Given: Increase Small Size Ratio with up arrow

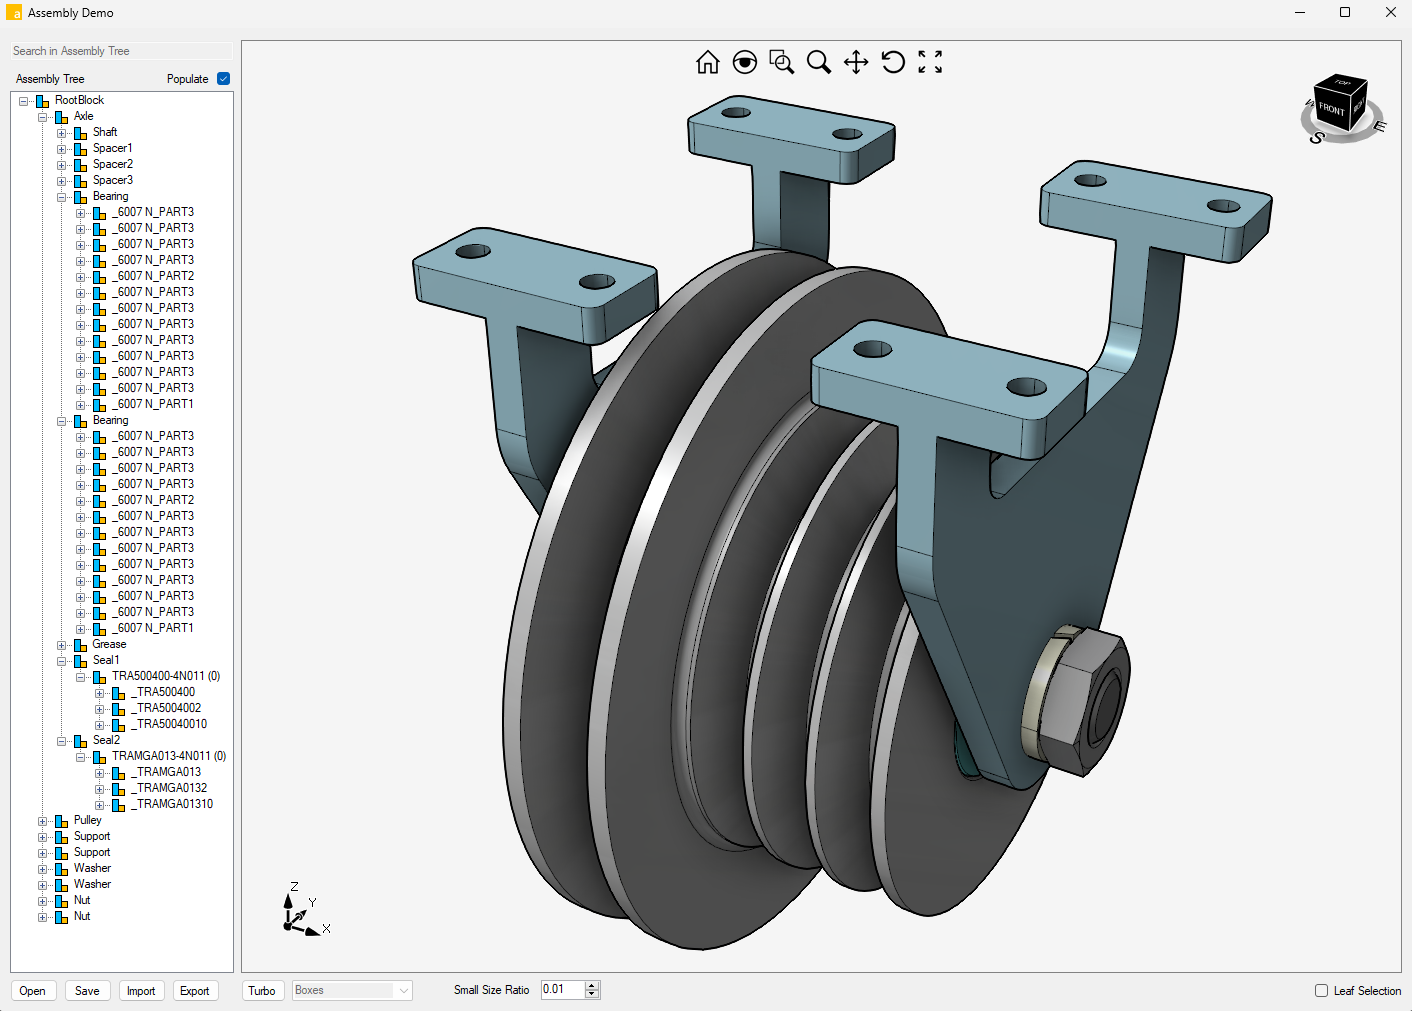Looking at the screenshot, I should click(592, 985).
